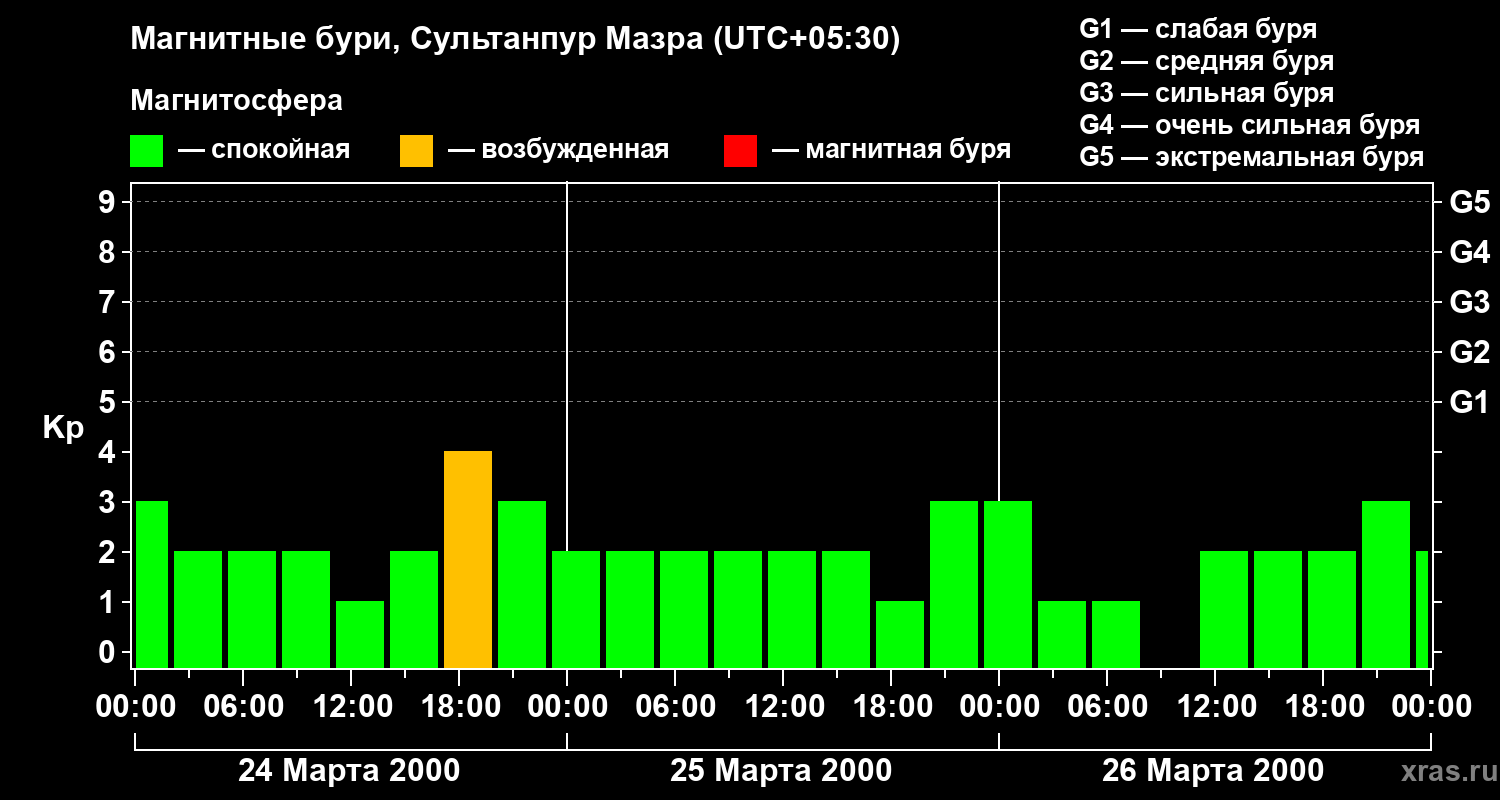
Task: Click the '— магнитная буря' legend label
Action: point(891,150)
